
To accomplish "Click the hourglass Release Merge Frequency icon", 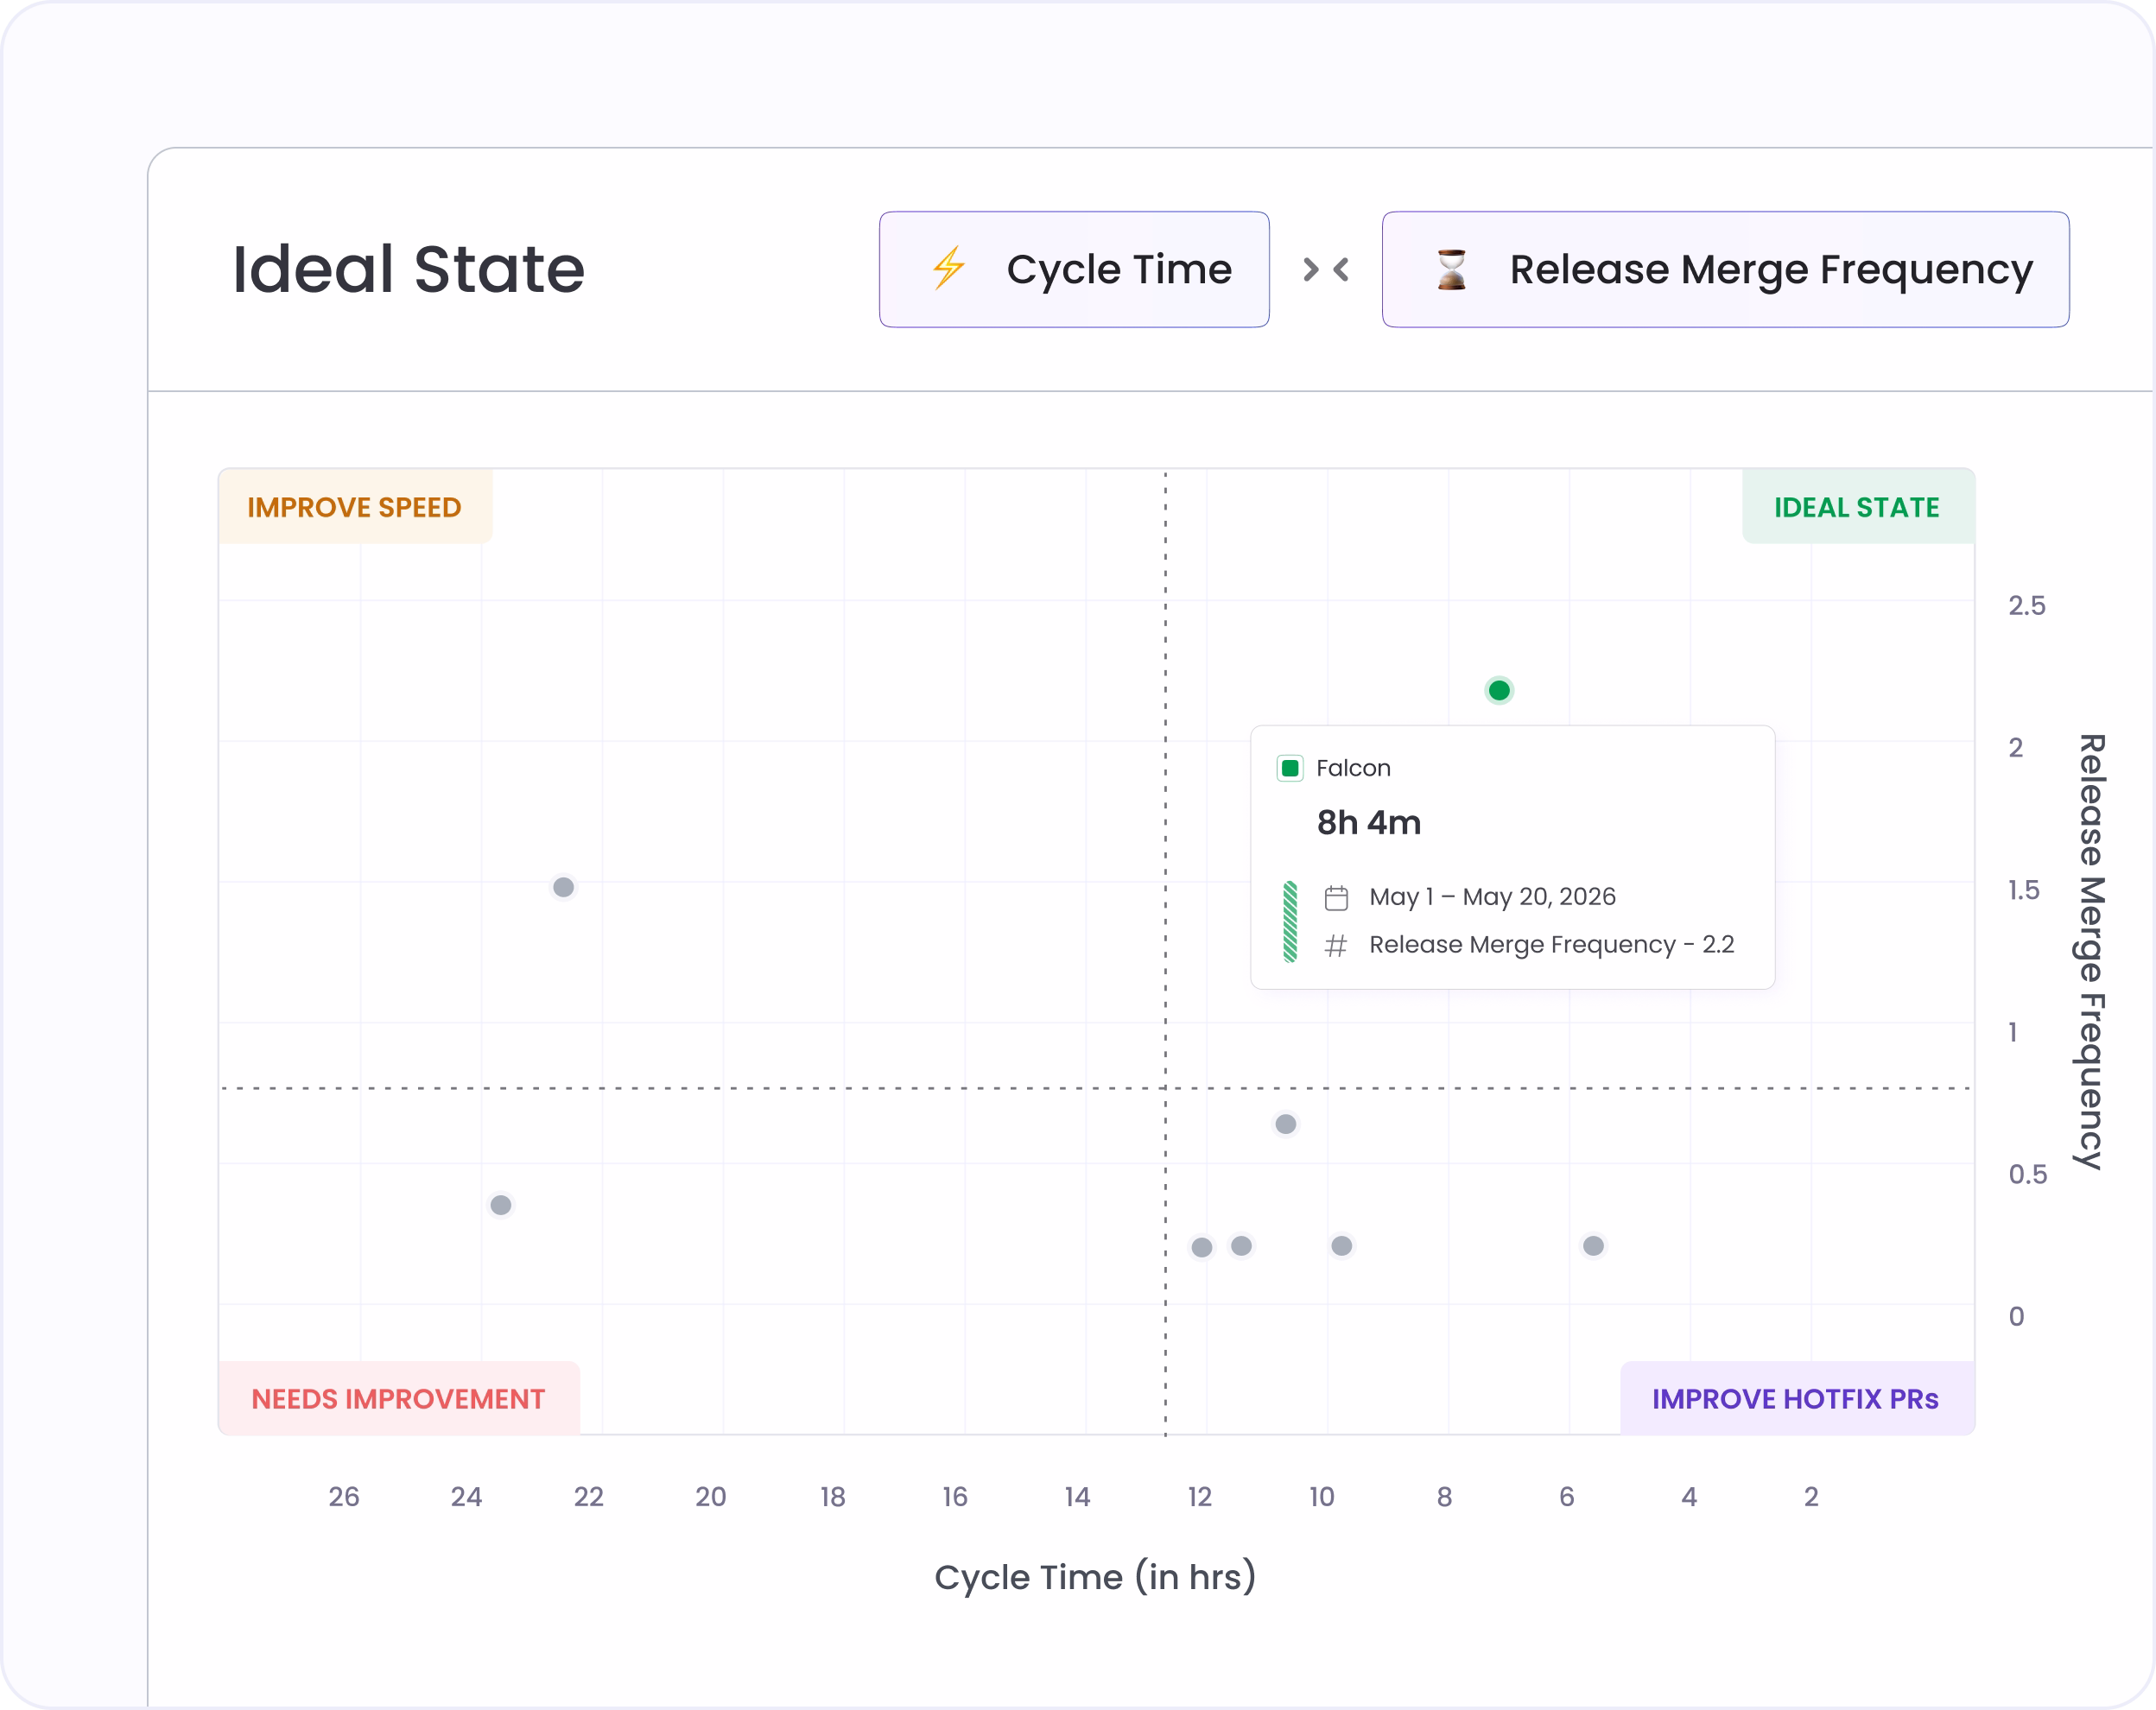I will [x=1451, y=269].
